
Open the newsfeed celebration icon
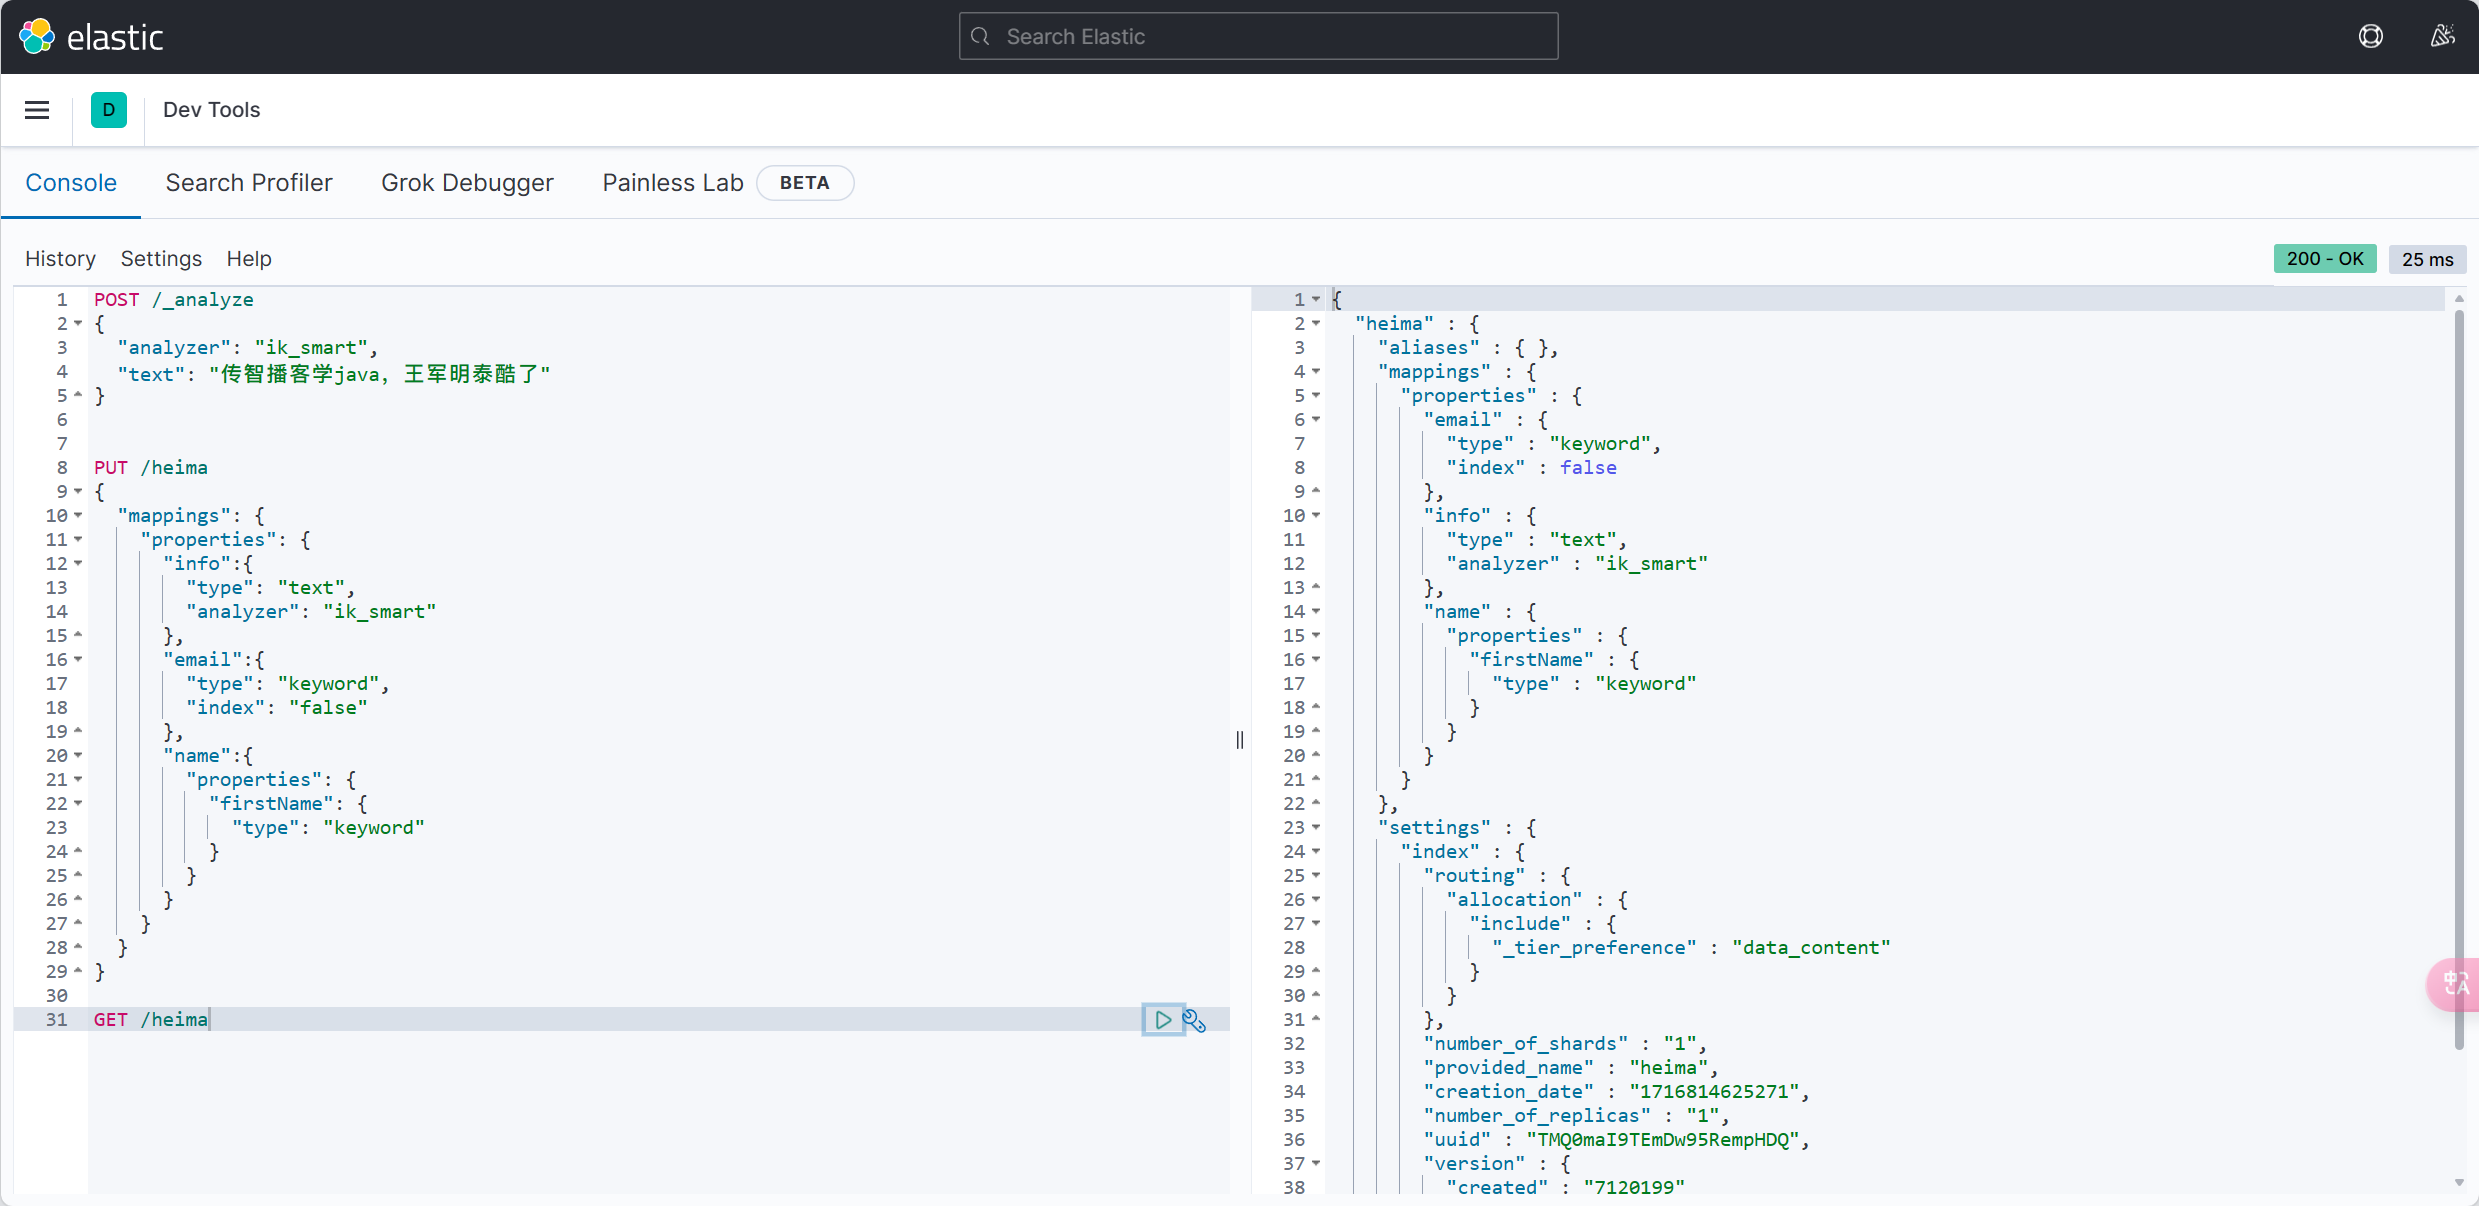tap(2442, 37)
